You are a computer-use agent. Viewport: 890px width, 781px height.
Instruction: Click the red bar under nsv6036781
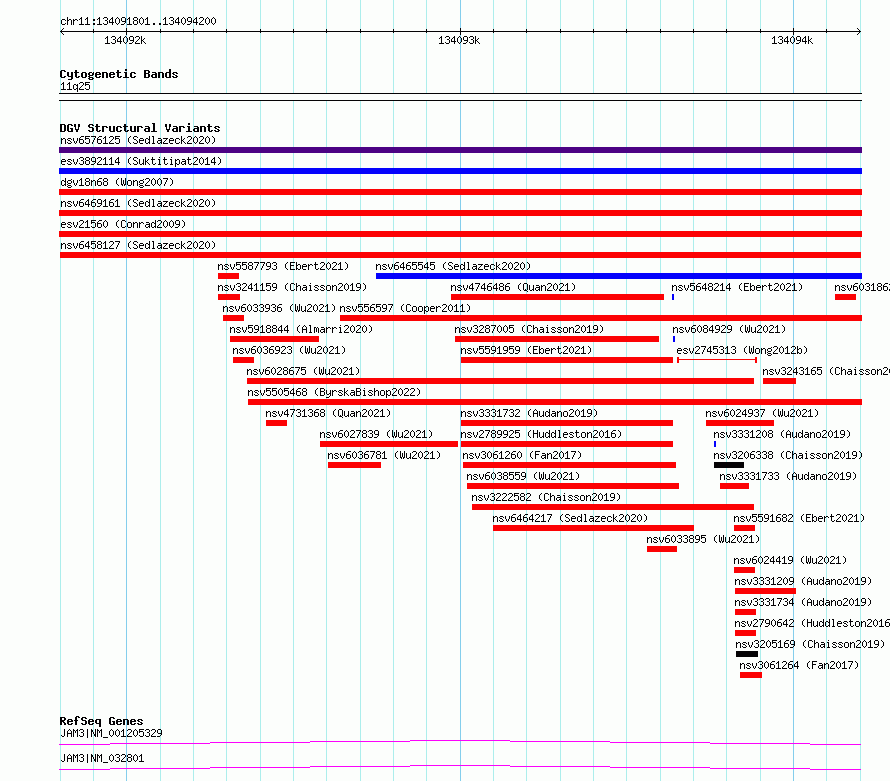(355, 465)
